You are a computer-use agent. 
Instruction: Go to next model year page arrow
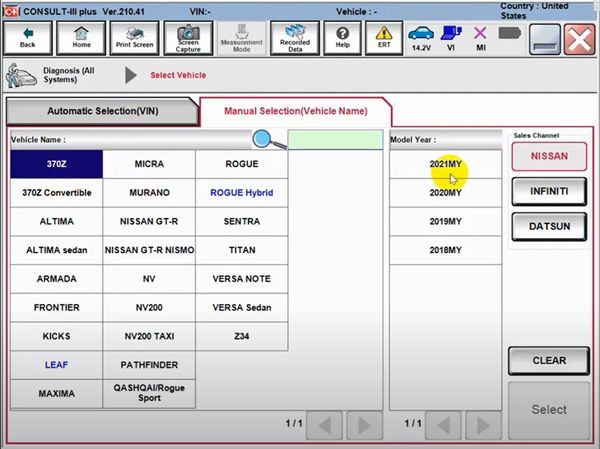[482, 424]
